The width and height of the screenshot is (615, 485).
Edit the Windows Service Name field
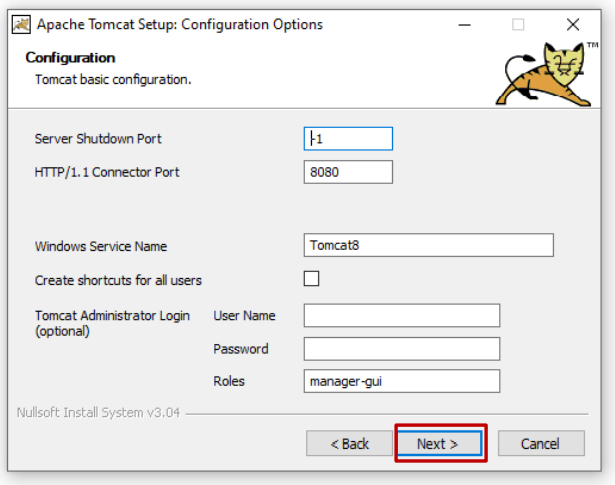coord(428,245)
